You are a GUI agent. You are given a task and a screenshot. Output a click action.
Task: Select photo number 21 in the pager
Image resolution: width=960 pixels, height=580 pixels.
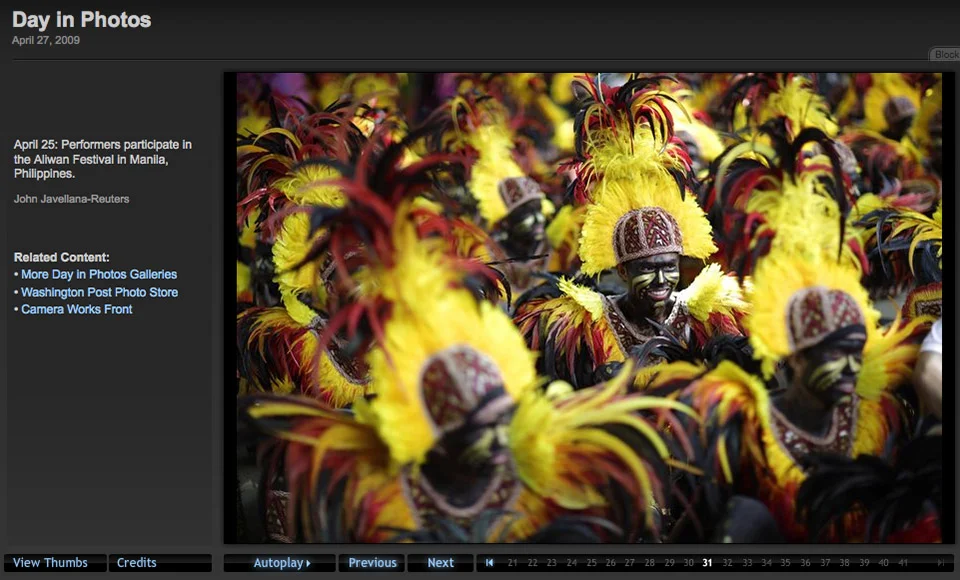click(512, 563)
